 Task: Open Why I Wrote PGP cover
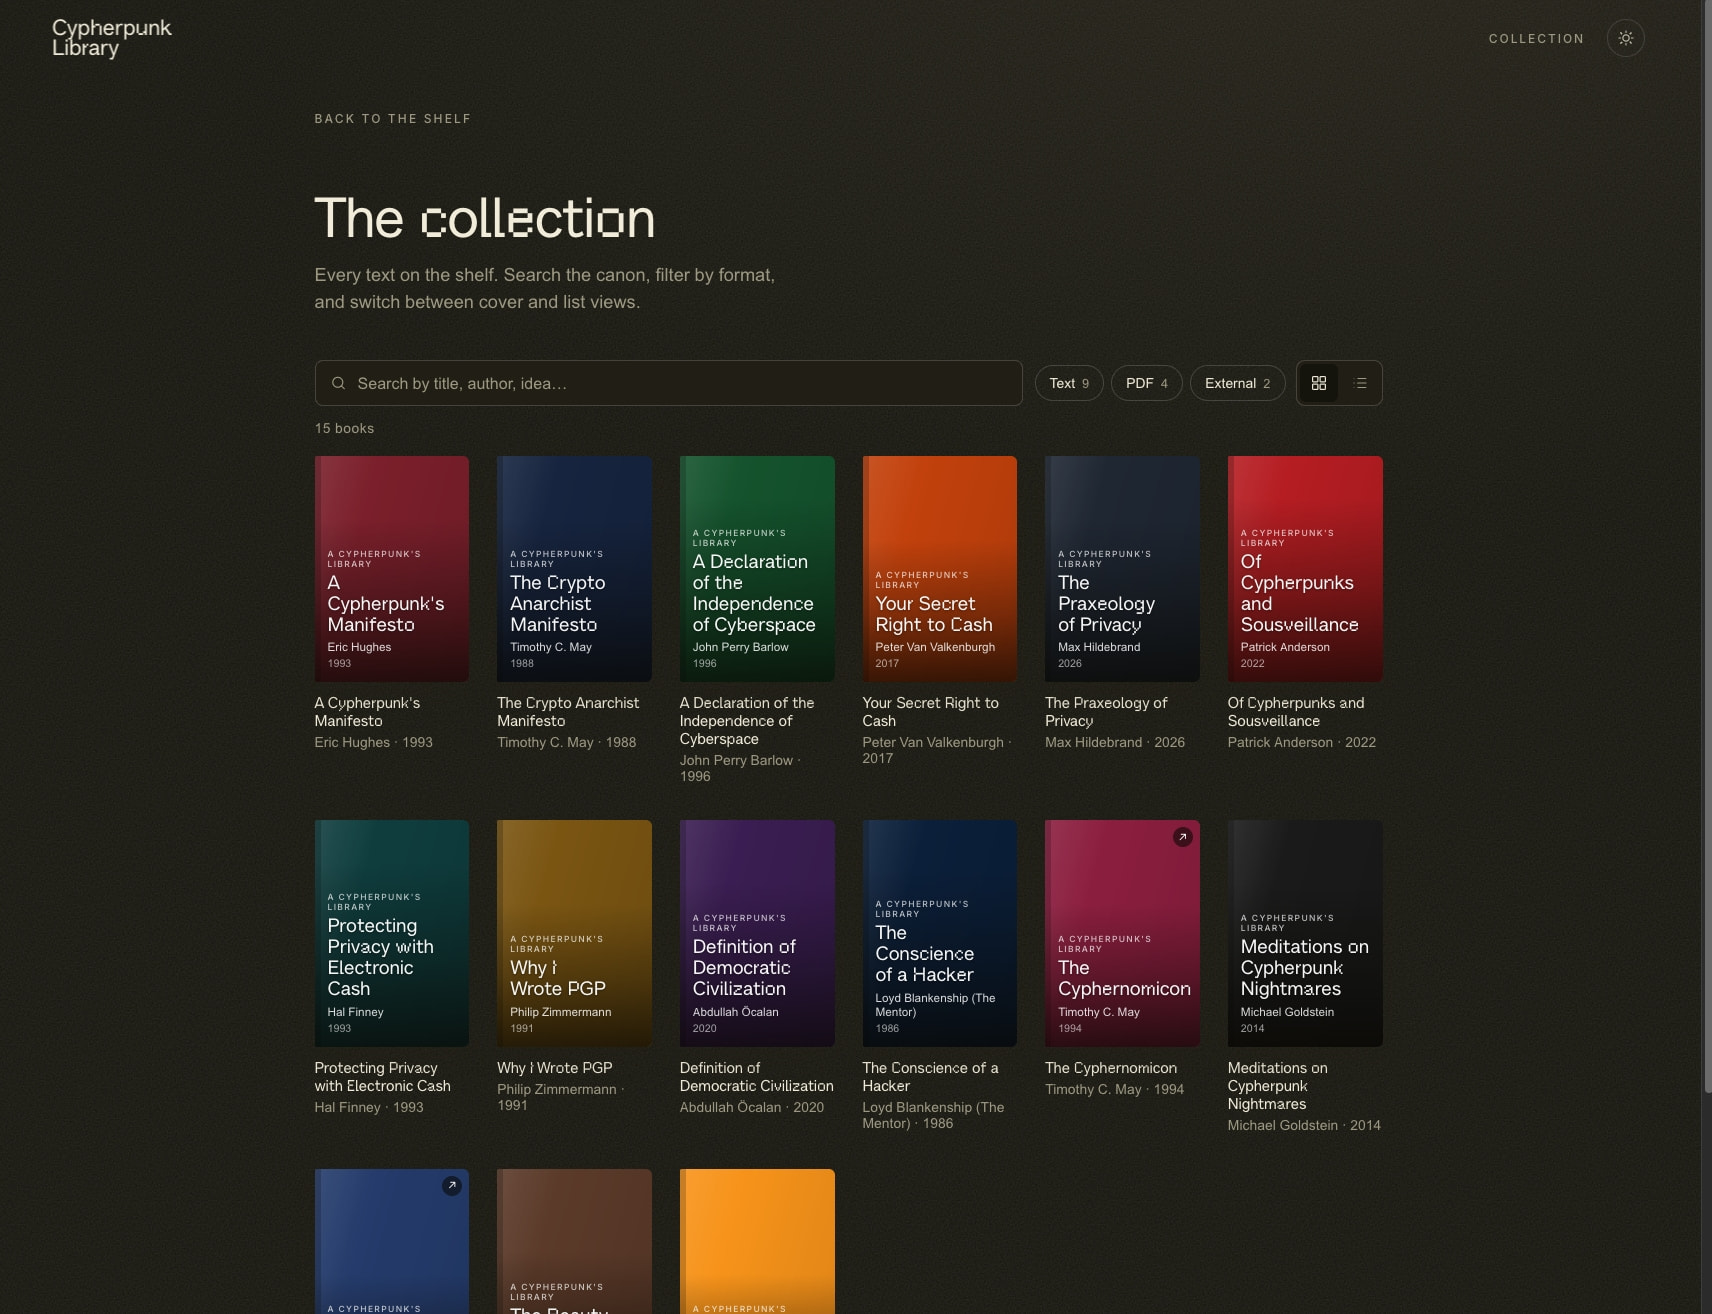pos(574,933)
